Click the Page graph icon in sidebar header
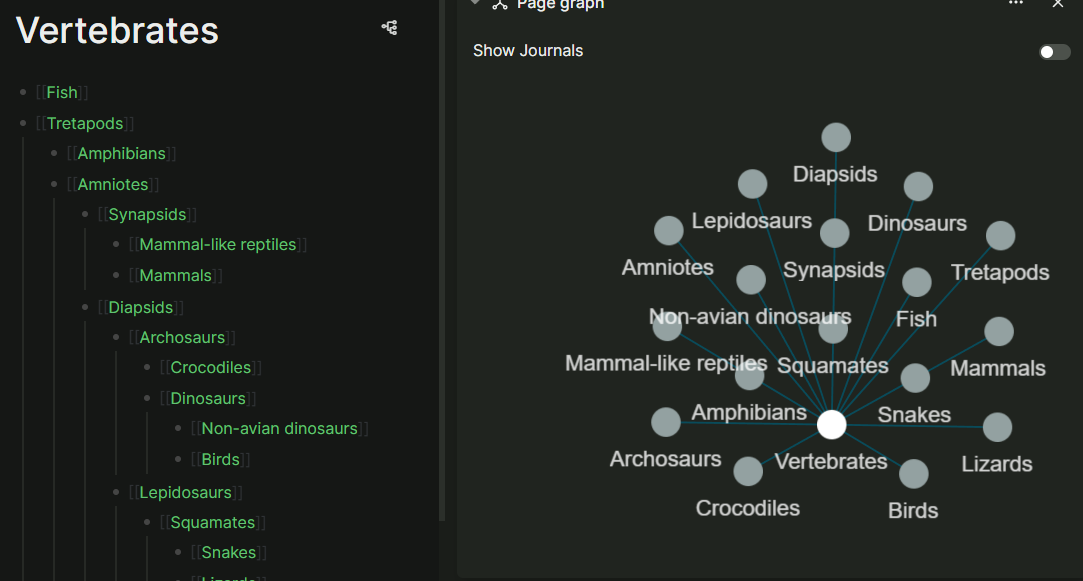The height and width of the screenshot is (581, 1083). tap(500, 4)
